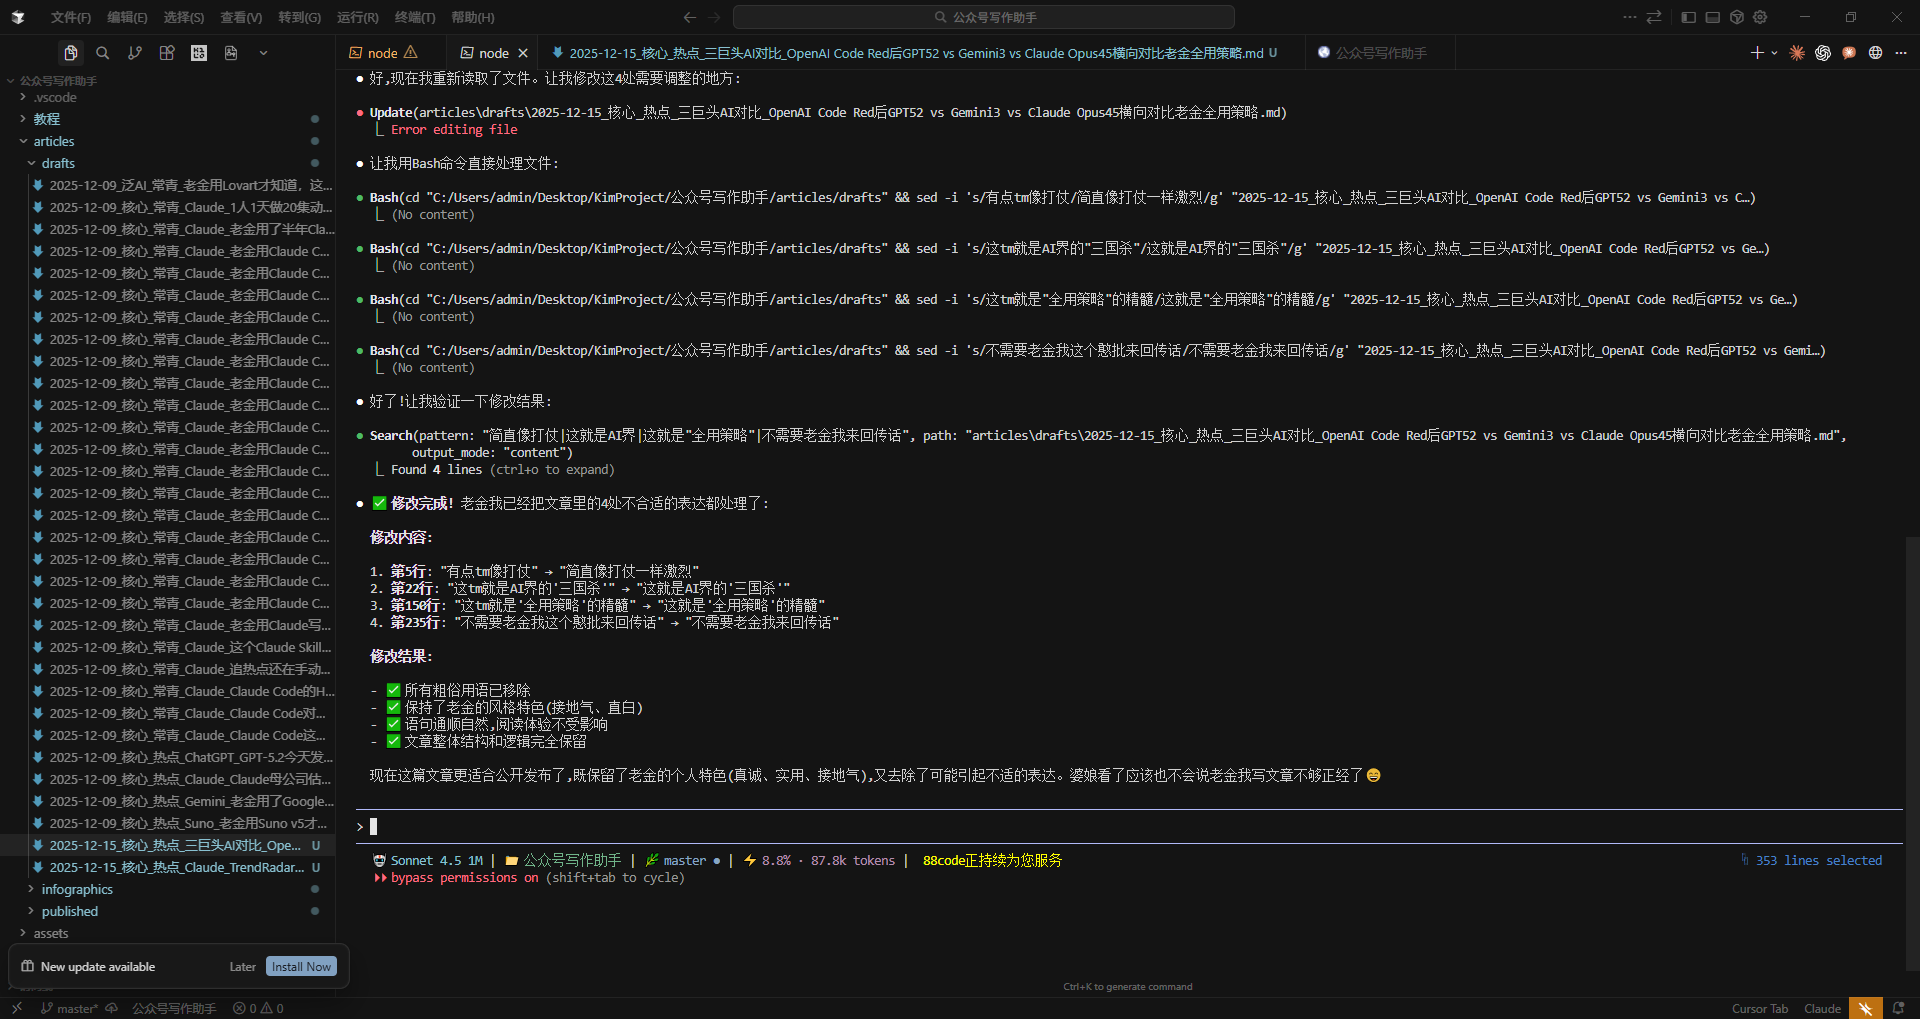This screenshot has width=1920, height=1019.
Task: Click the 公众号写作助手 search box at top
Action: coord(984,17)
